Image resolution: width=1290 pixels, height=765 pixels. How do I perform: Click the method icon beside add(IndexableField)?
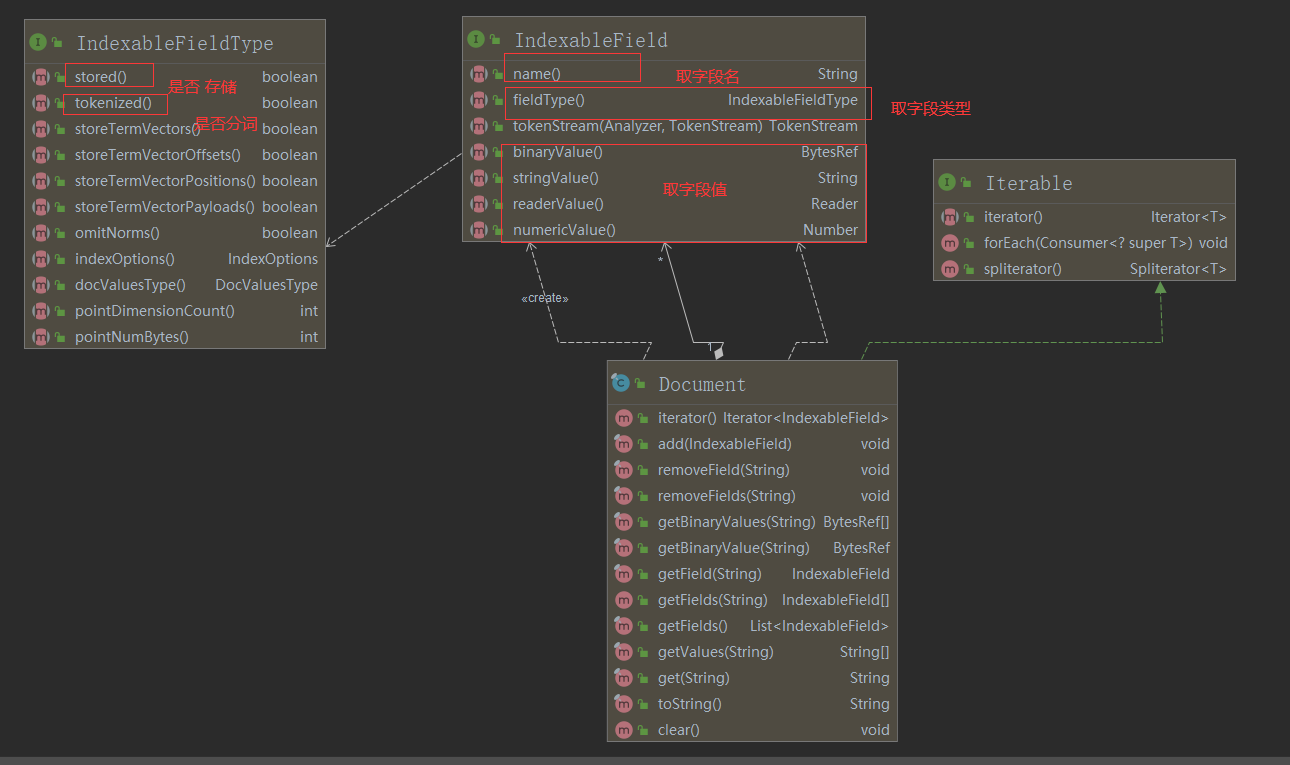click(625, 443)
